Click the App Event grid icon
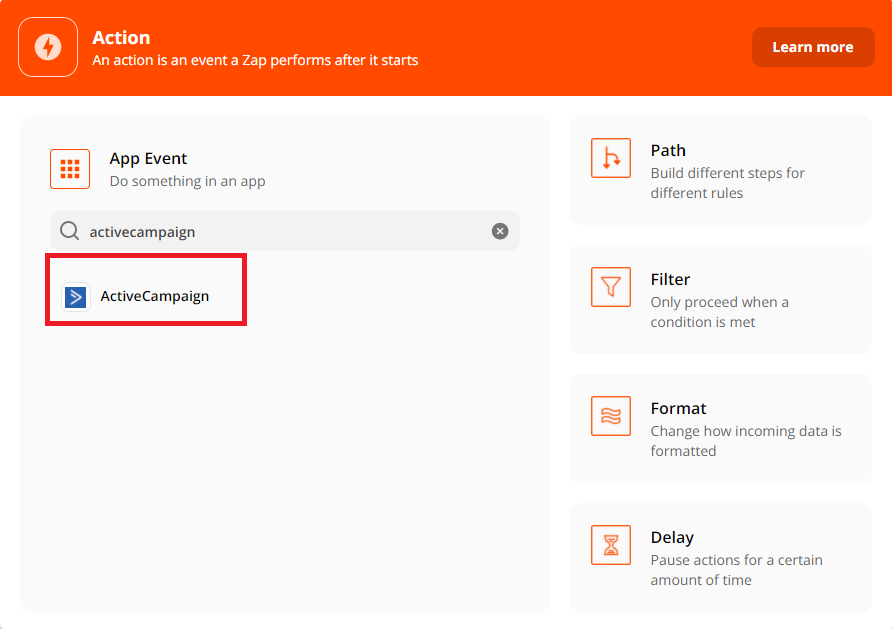The image size is (892, 629). [70, 169]
